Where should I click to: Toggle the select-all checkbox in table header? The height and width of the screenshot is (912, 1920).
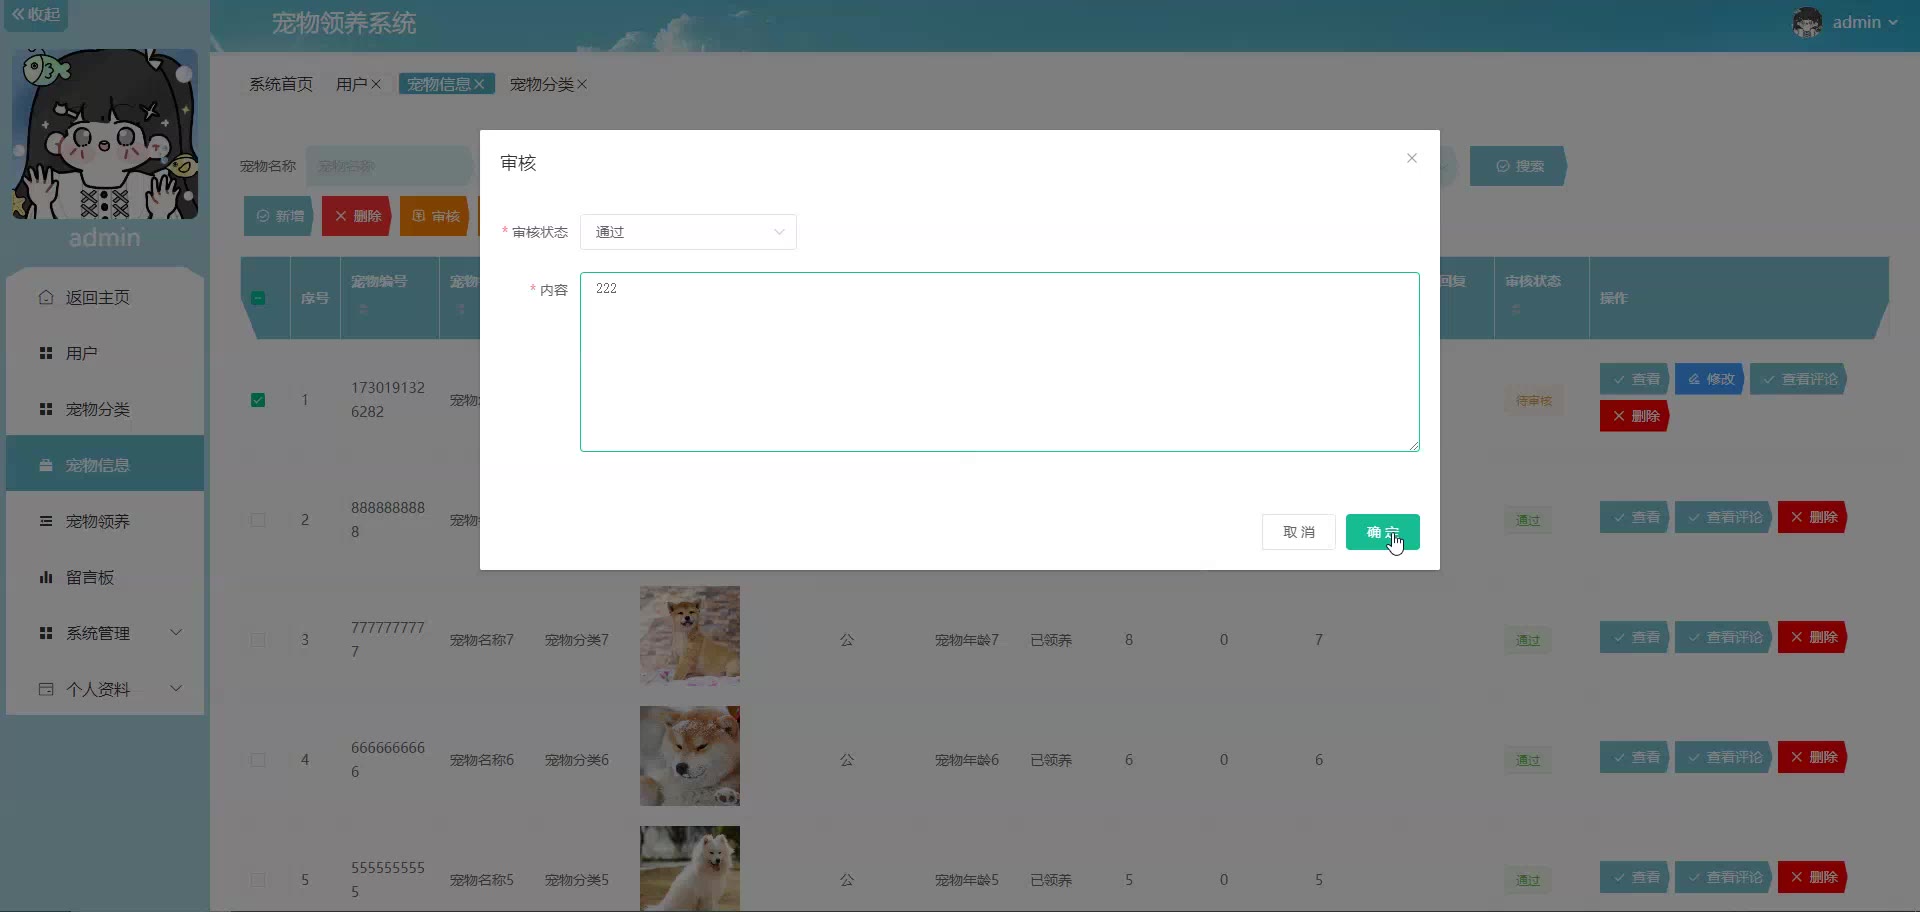258,298
